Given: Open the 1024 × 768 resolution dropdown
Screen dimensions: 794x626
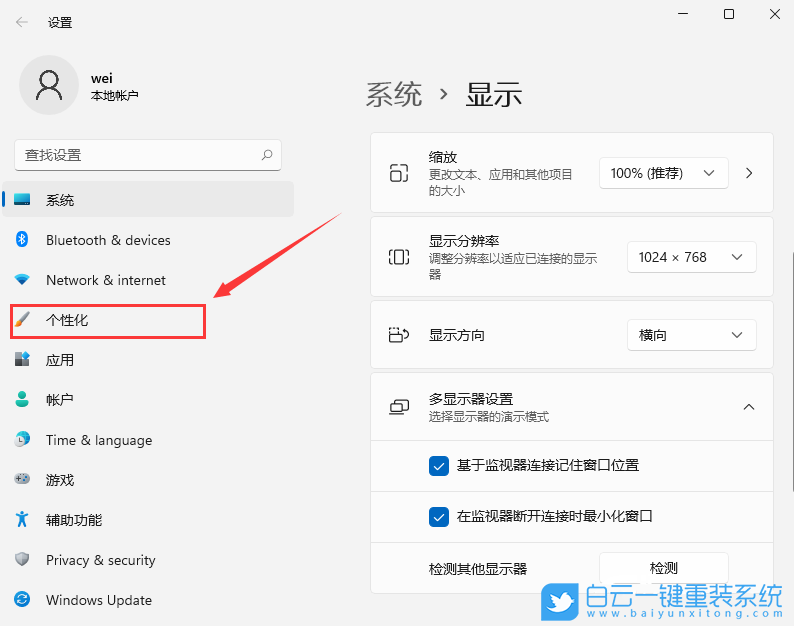Looking at the screenshot, I should pyautogui.click(x=691, y=257).
